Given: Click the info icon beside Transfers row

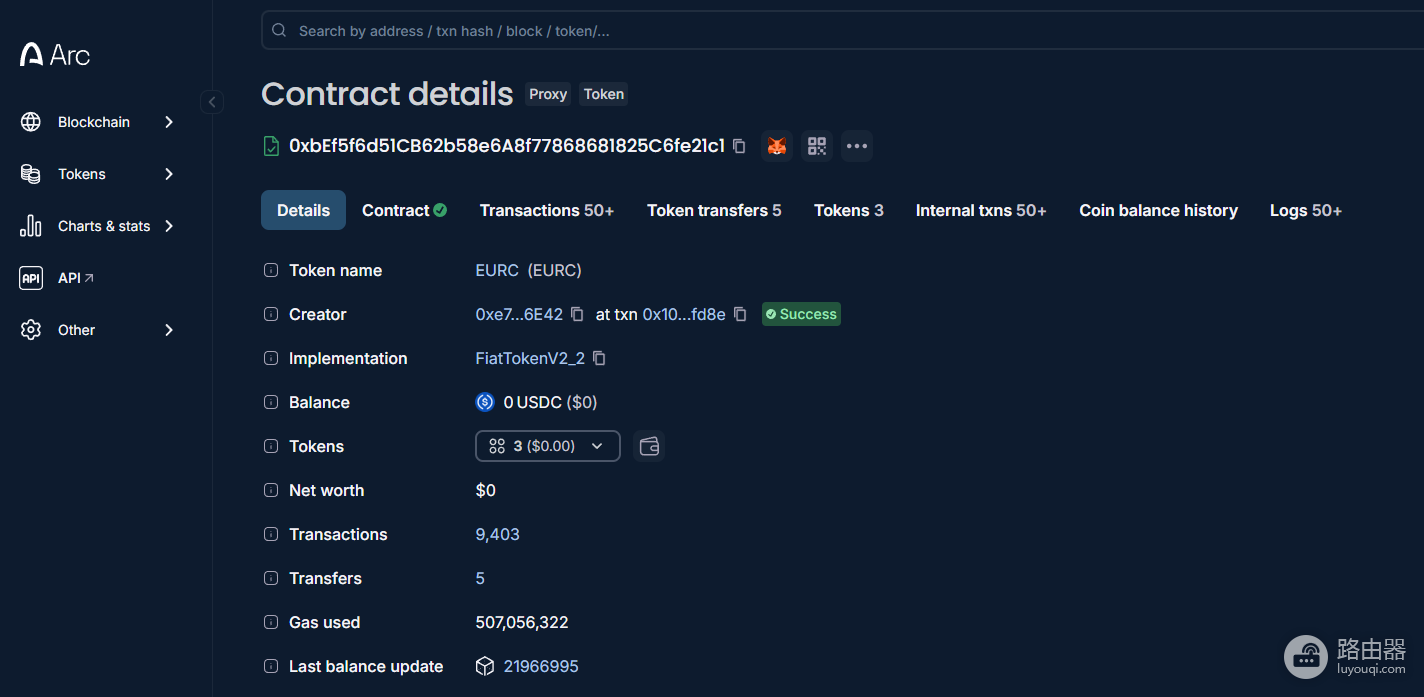Looking at the screenshot, I should click(x=271, y=578).
